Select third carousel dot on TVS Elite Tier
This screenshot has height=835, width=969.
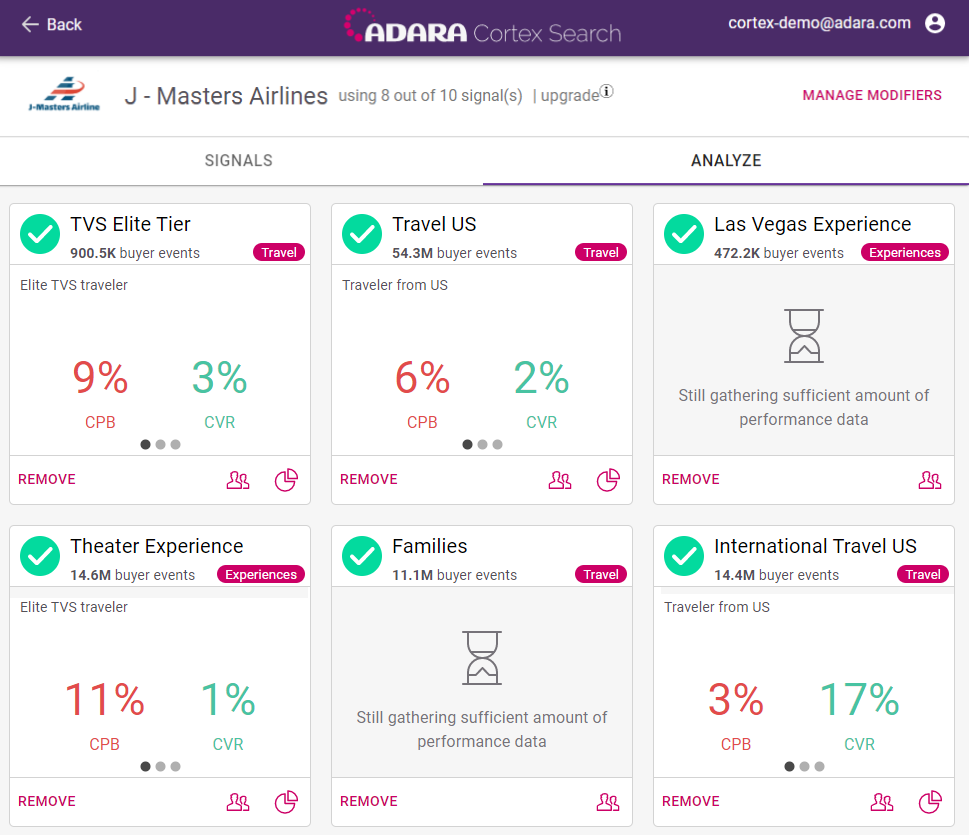[176, 444]
